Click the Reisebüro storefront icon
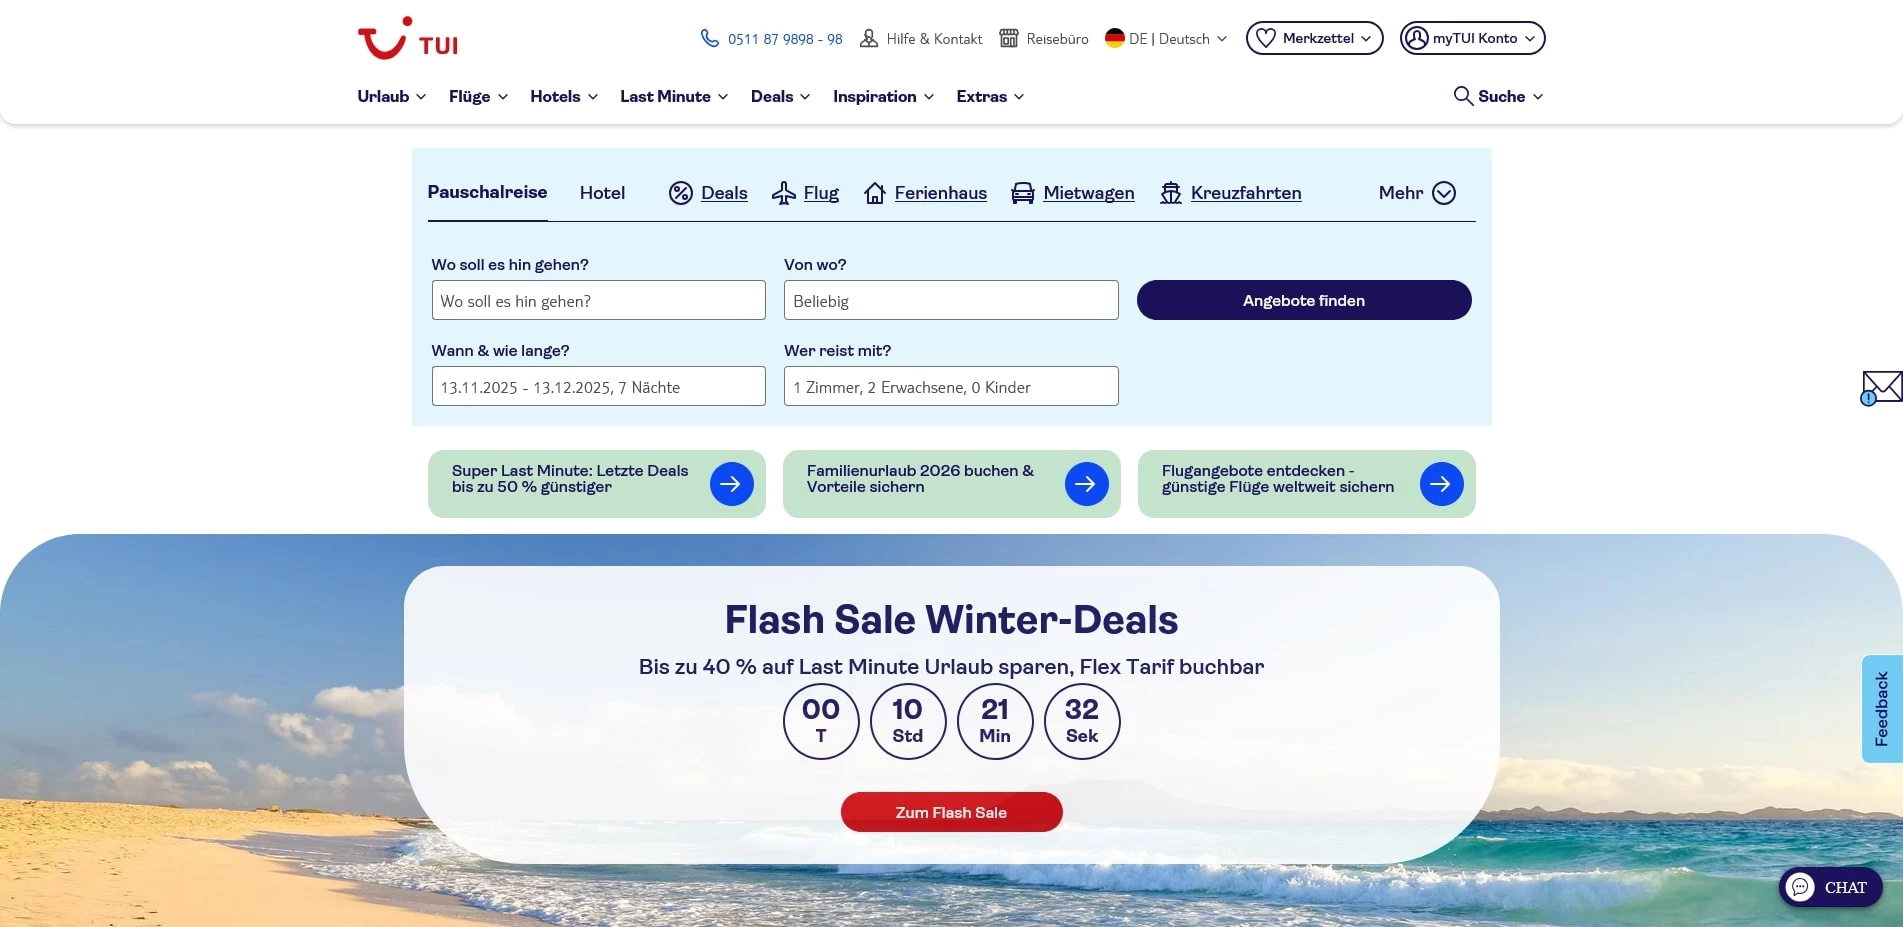 pyautogui.click(x=1010, y=38)
